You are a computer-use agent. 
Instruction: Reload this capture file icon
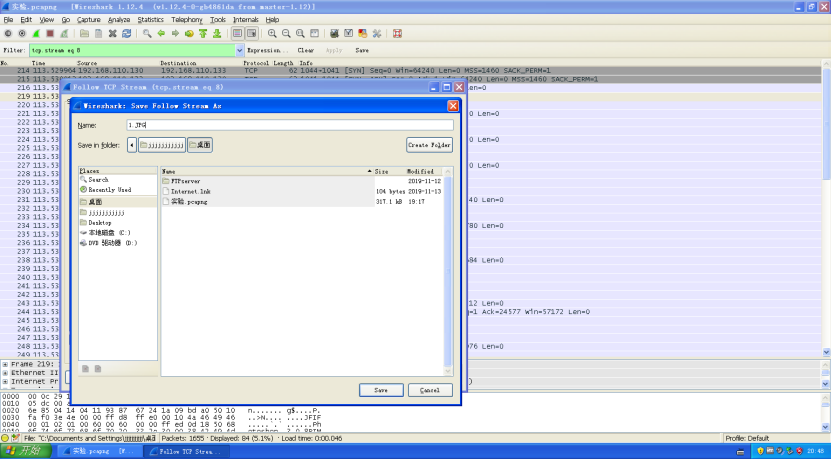(127, 33)
